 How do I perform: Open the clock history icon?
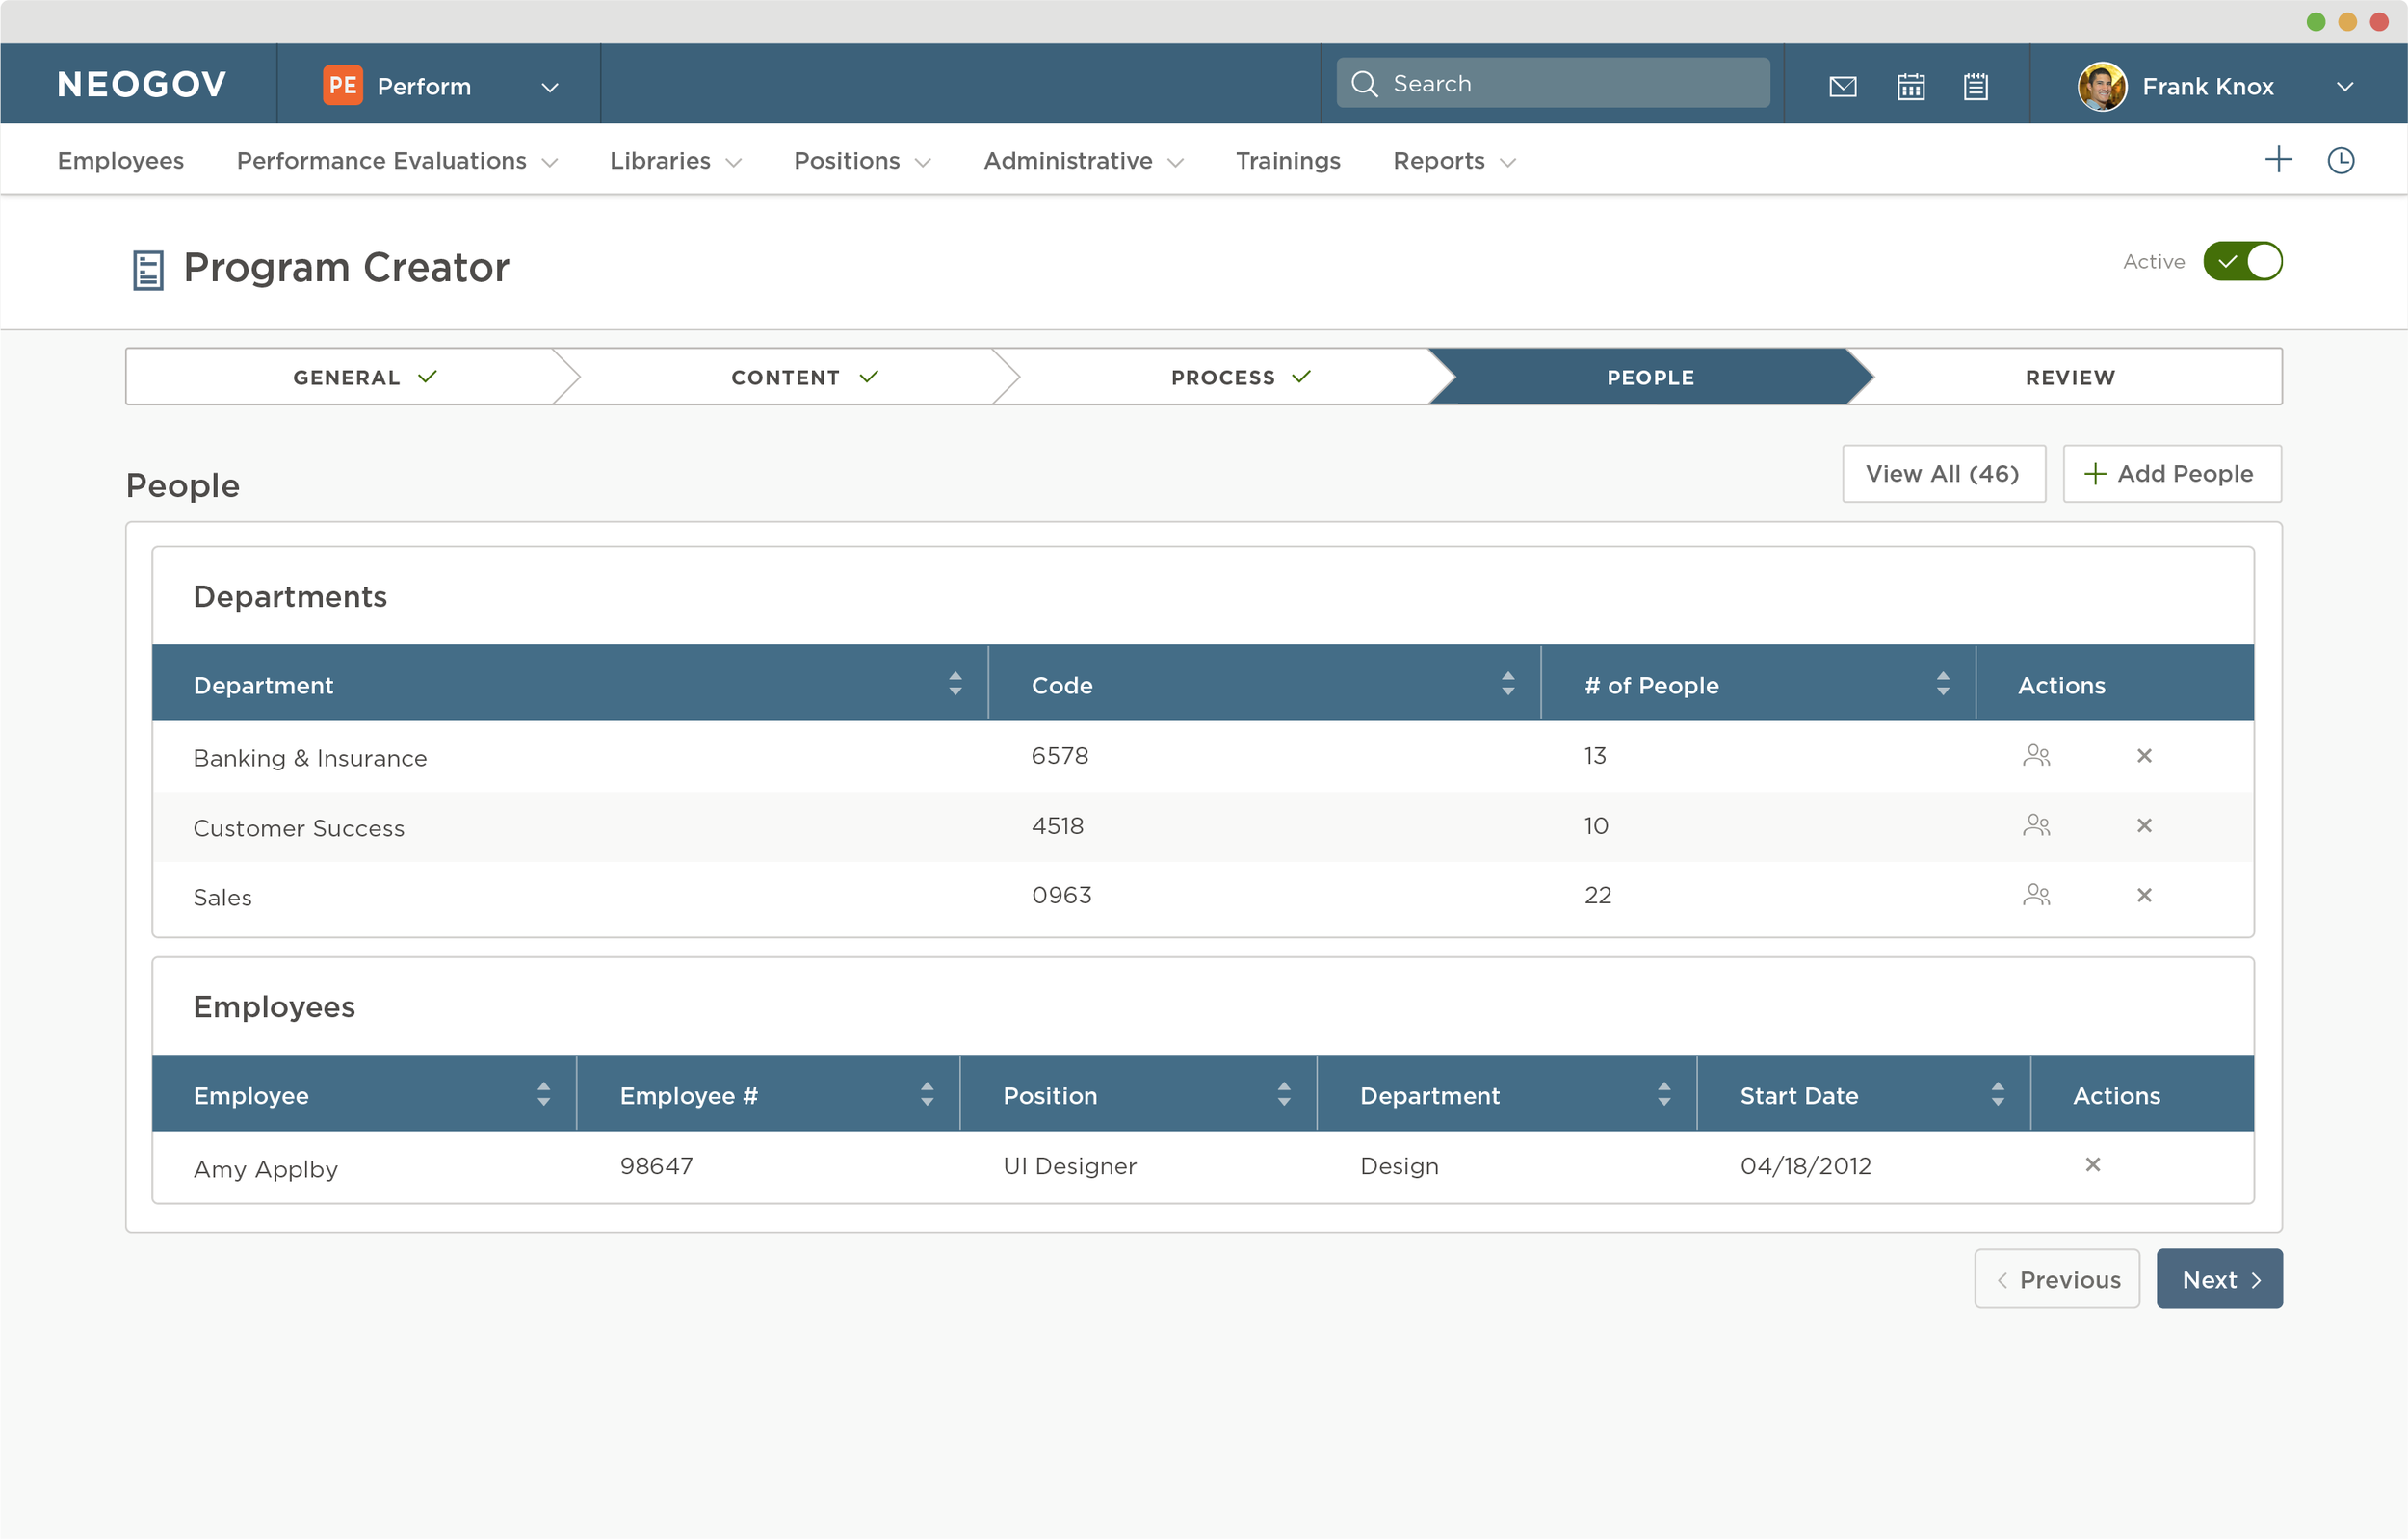coord(2340,160)
